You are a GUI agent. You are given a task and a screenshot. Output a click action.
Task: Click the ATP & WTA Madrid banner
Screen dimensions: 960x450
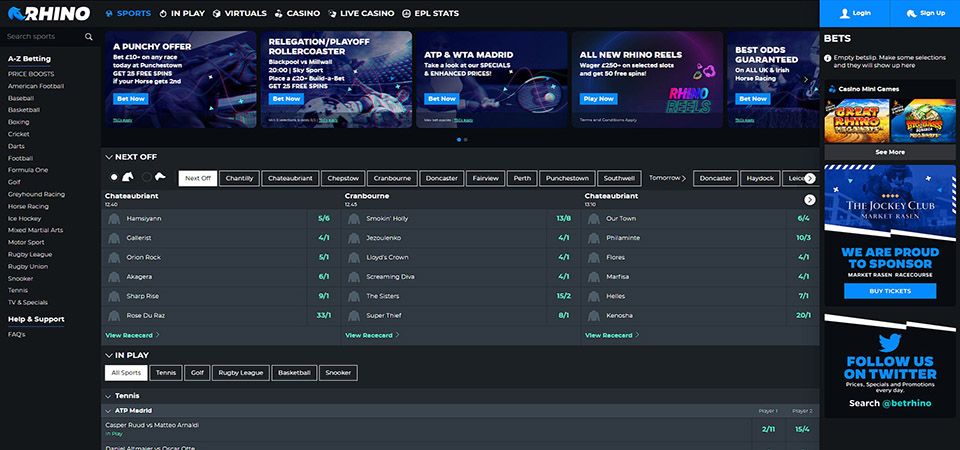click(x=491, y=80)
